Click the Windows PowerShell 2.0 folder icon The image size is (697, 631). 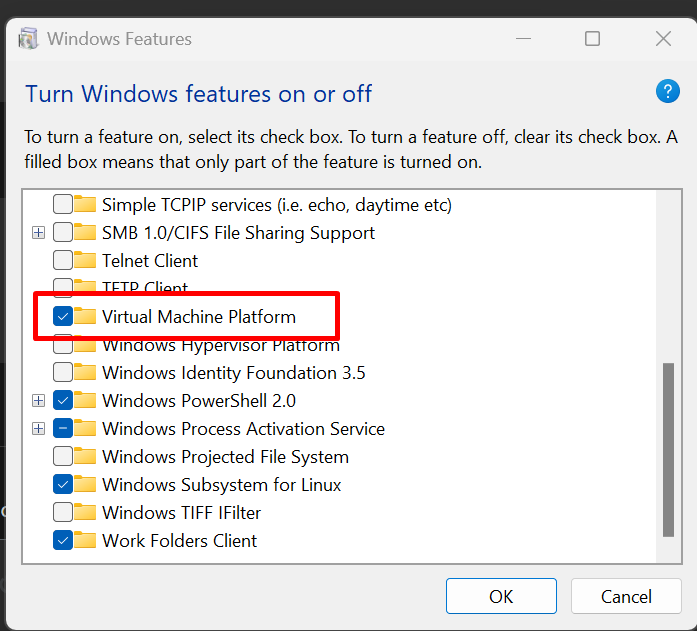(x=85, y=400)
